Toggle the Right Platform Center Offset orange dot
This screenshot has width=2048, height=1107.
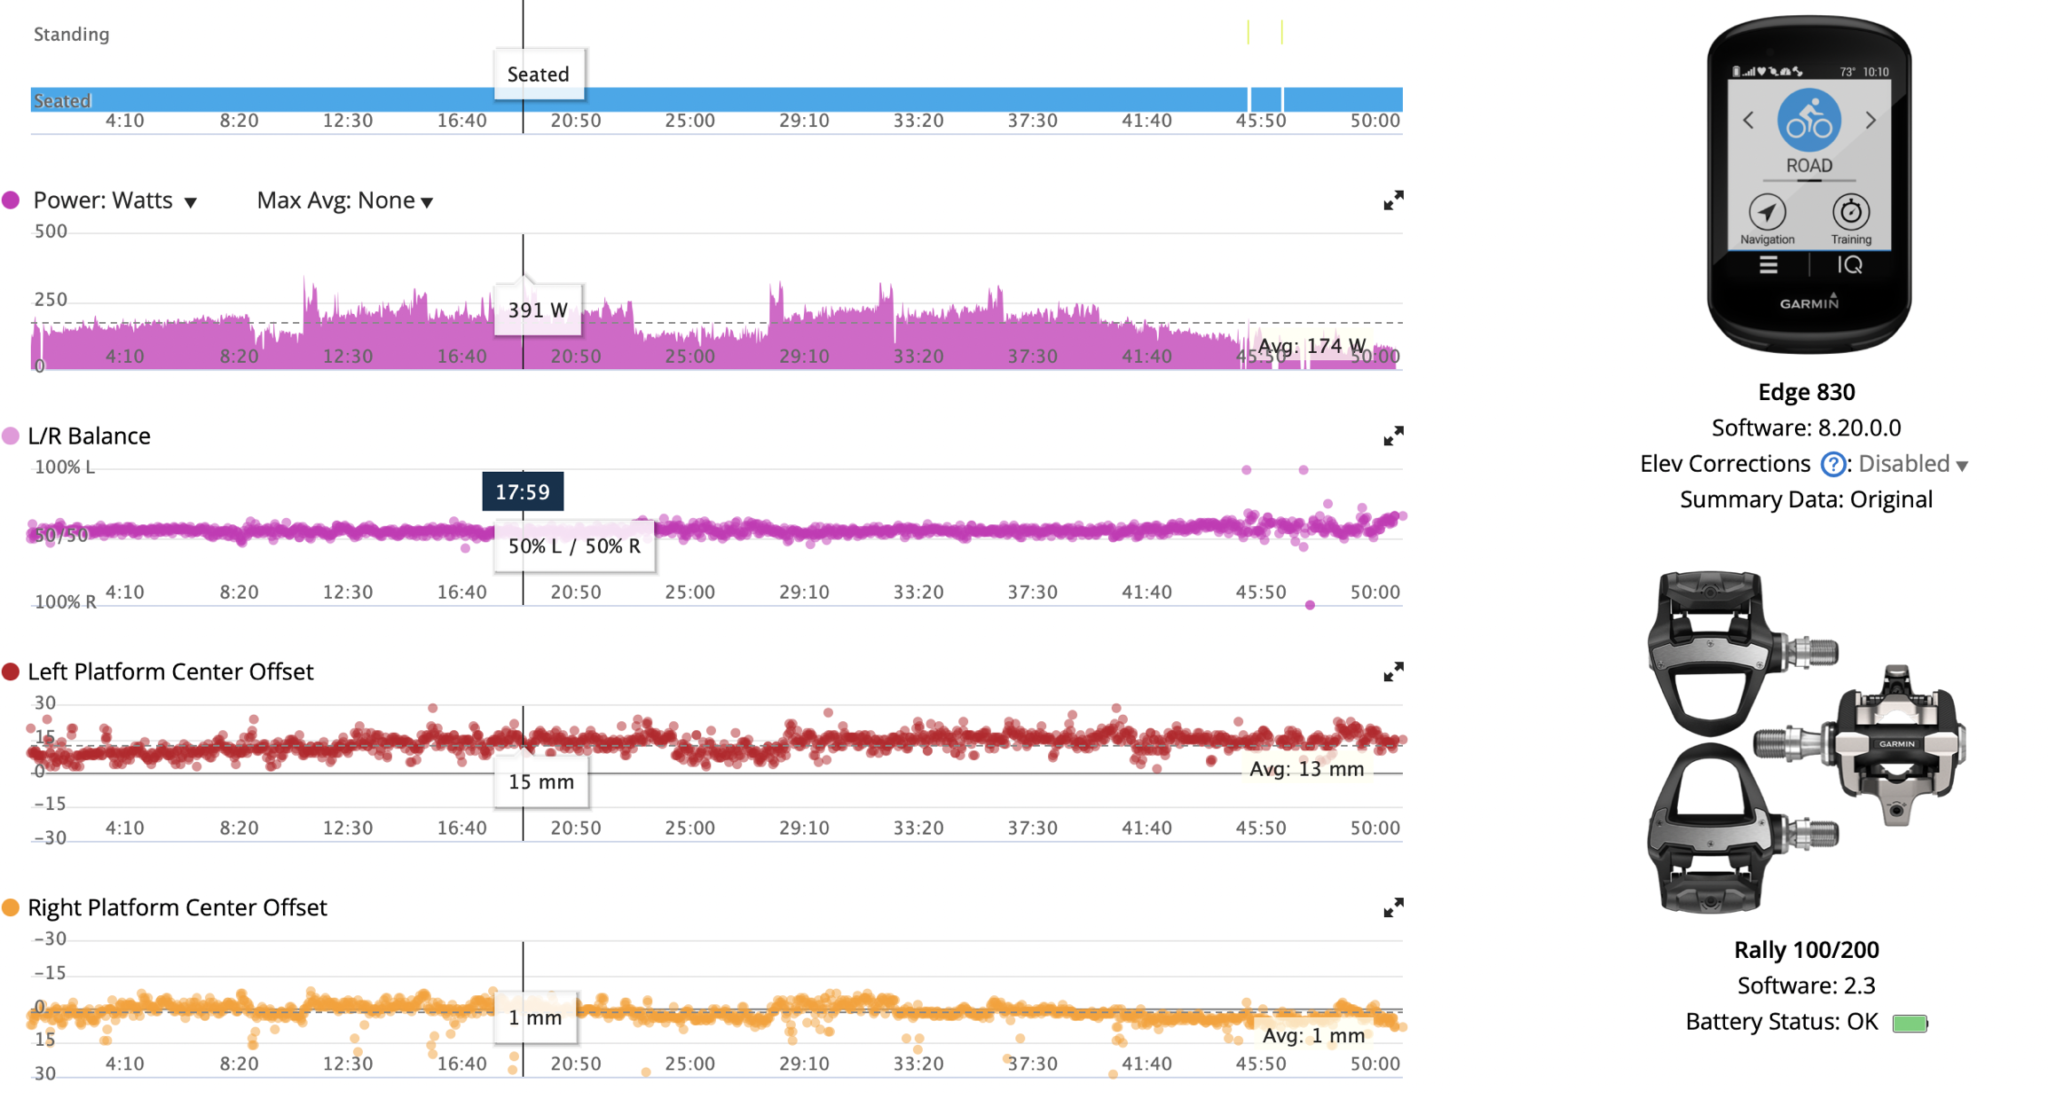pyautogui.click(x=11, y=908)
